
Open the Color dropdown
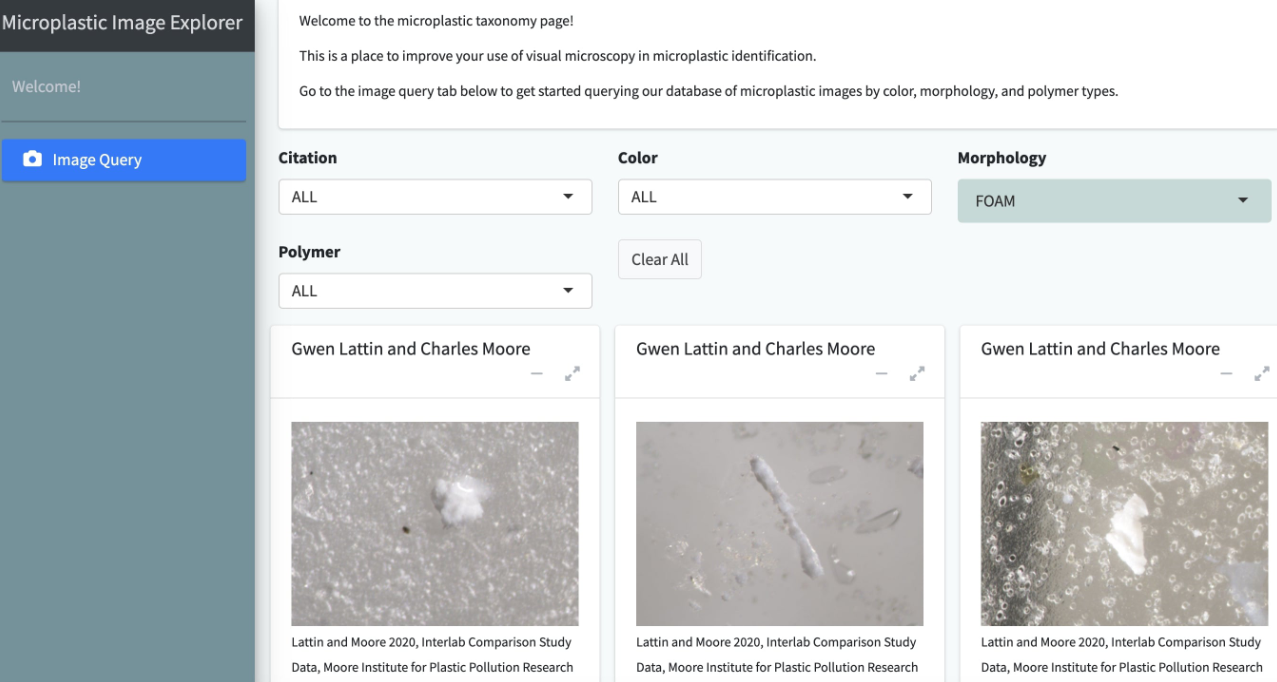tap(775, 197)
